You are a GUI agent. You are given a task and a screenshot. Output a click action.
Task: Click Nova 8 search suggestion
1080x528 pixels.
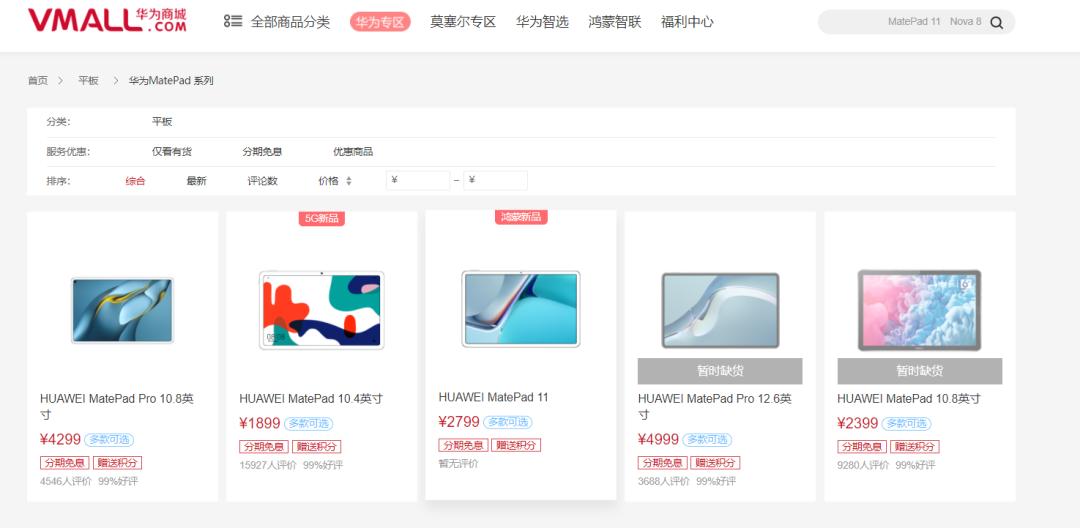pos(966,21)
